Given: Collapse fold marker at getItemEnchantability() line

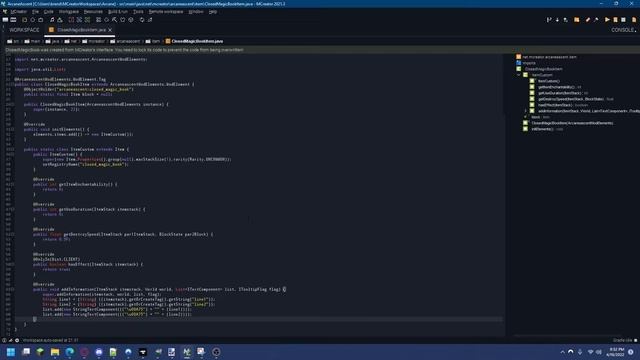Looking at the screenshot, I should pyautogui.click(x=13, y=184).
